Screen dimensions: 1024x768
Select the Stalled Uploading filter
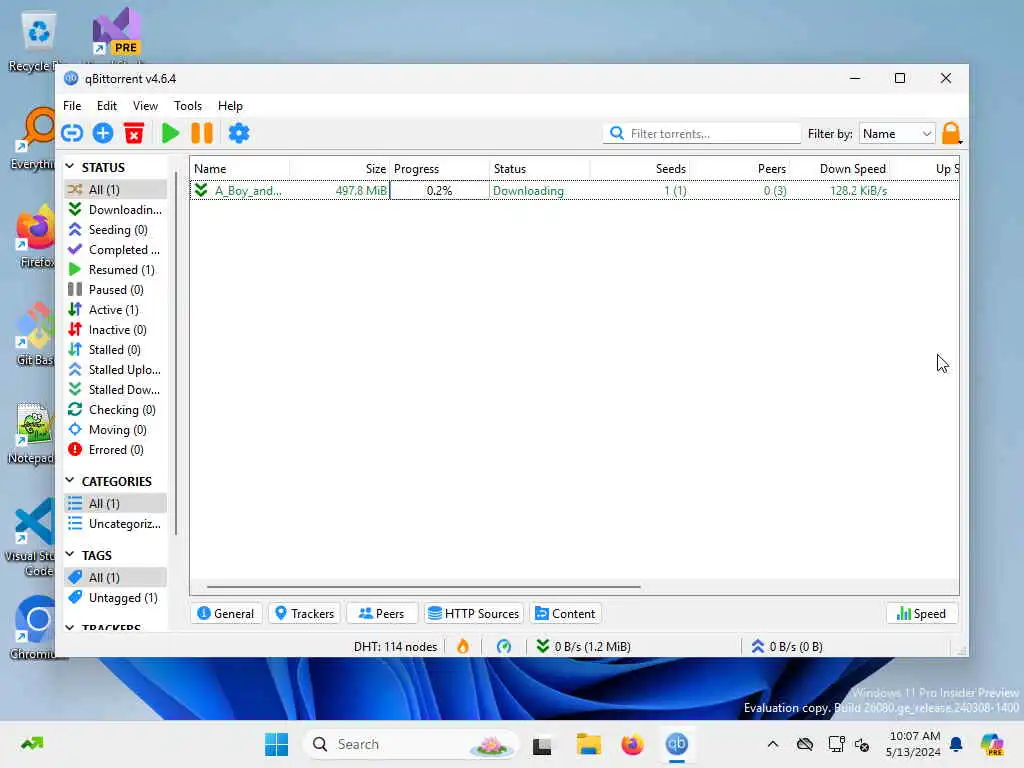115,370
